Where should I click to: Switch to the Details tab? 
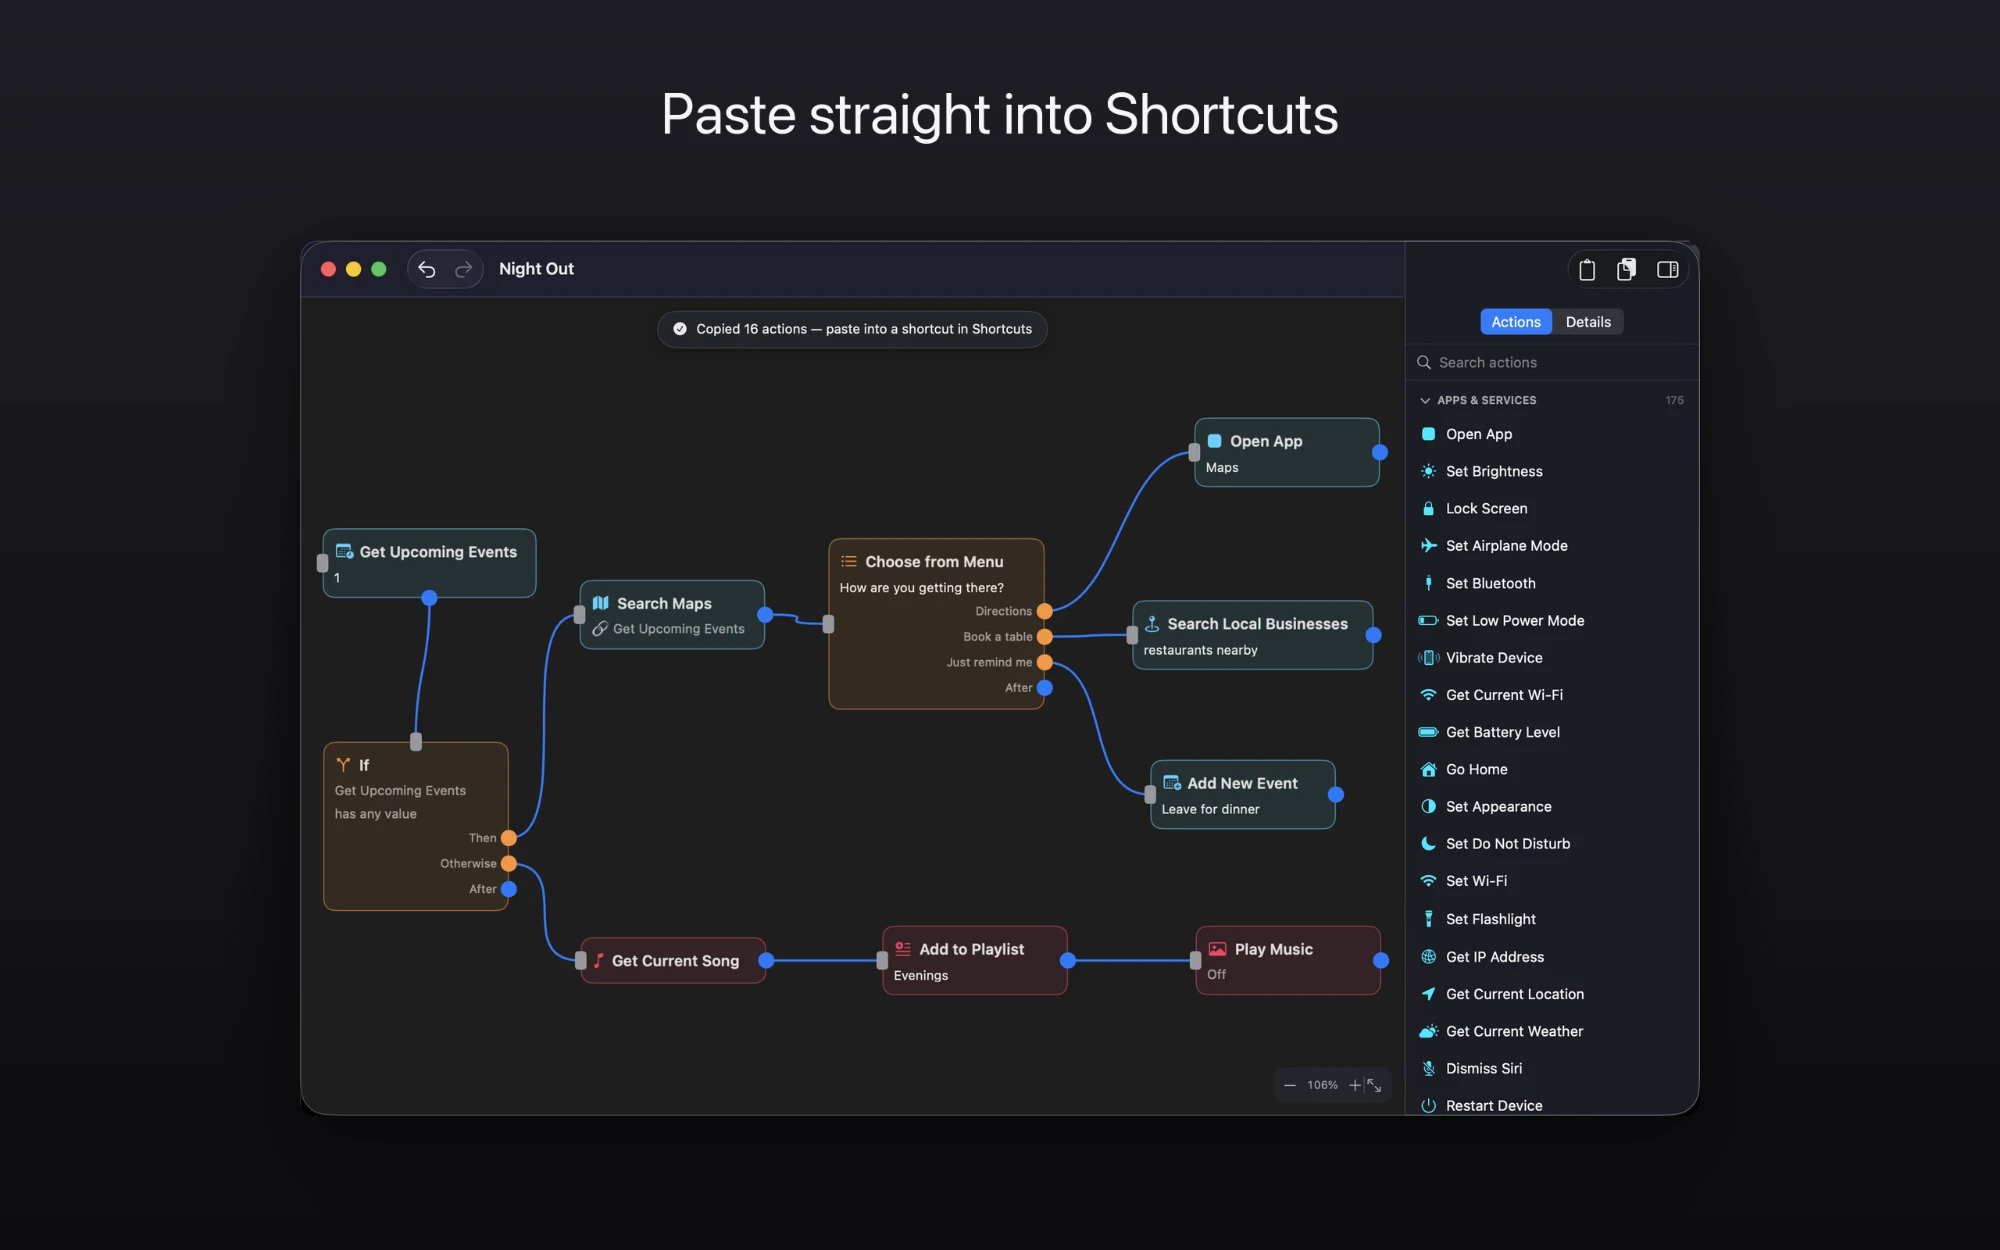pos(1588,322)
